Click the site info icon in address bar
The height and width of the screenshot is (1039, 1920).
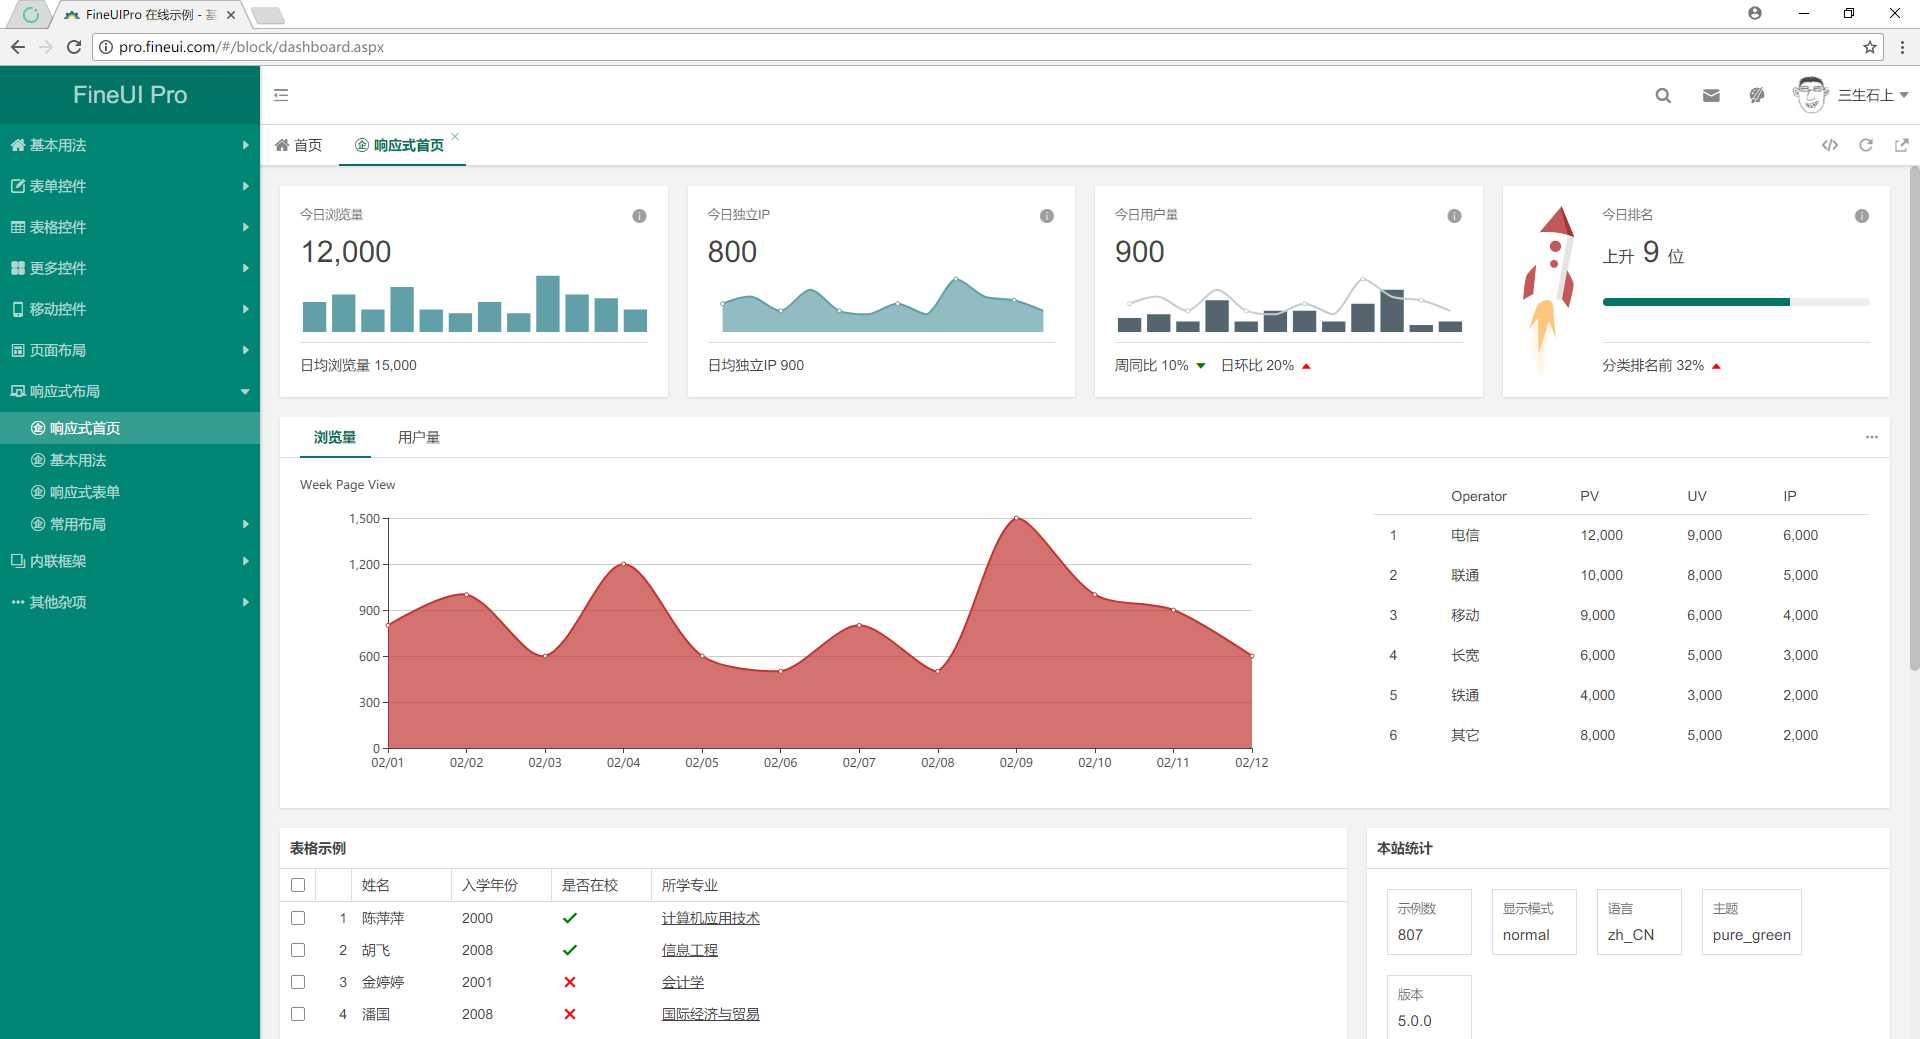tap(106, 47)
